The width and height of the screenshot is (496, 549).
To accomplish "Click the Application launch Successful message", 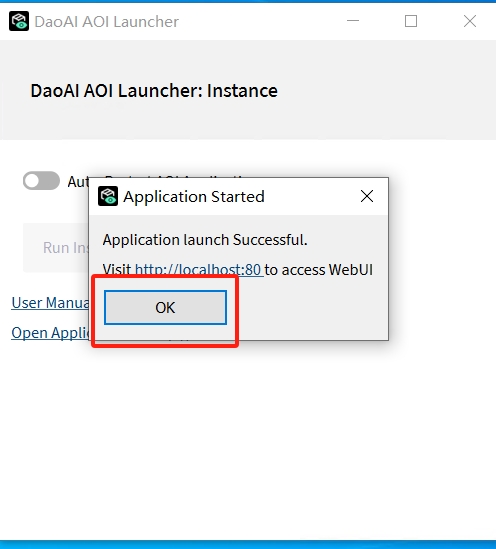I will [x=205, y=240].
